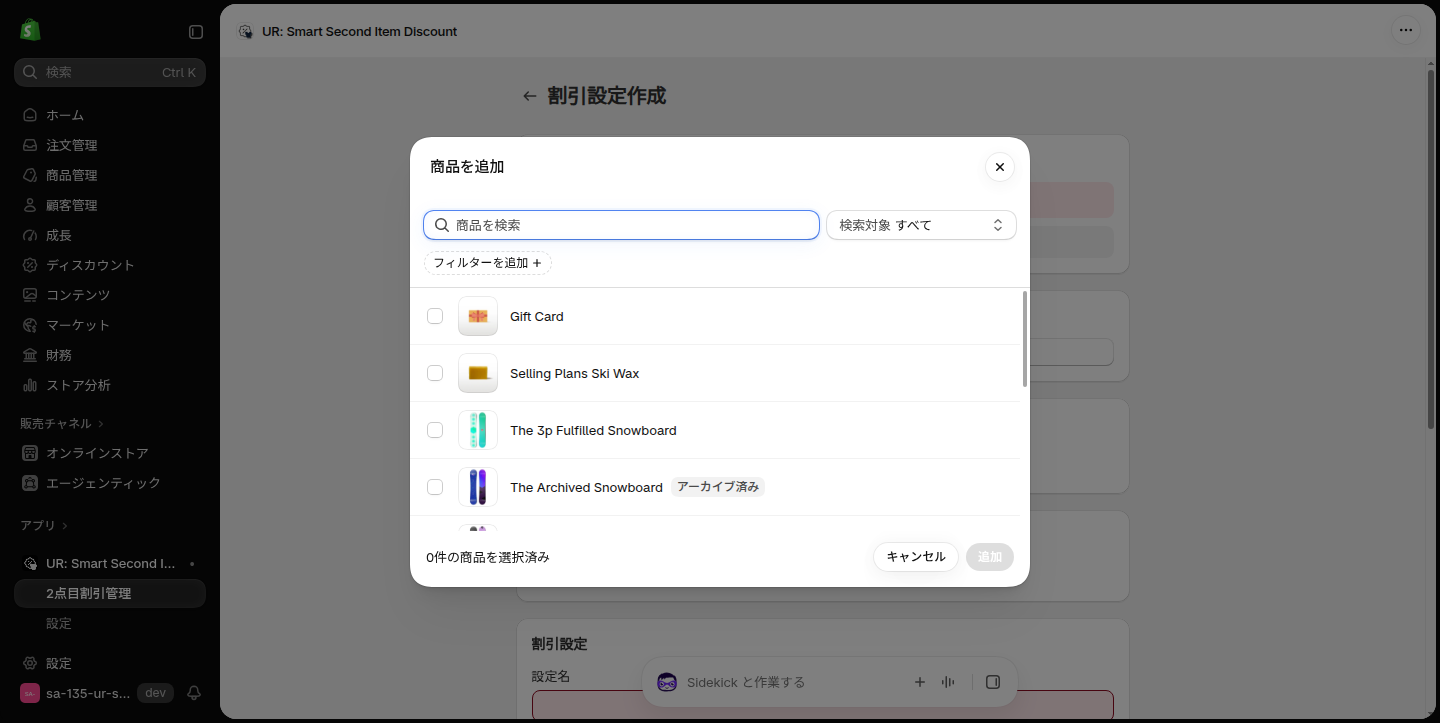1440x723 pixels.
Task: Click the 商品を検索 search field
Action: (621, 225)
